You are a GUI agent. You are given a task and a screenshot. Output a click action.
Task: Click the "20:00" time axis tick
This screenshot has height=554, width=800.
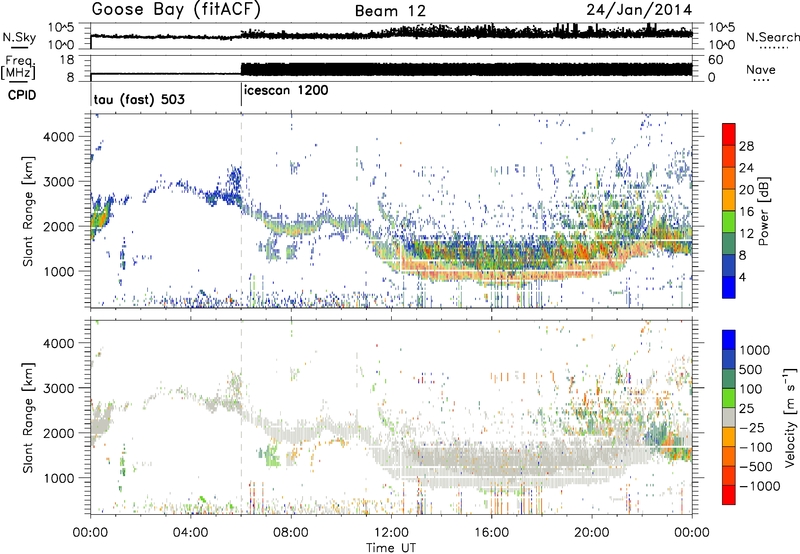pos(592,533)
